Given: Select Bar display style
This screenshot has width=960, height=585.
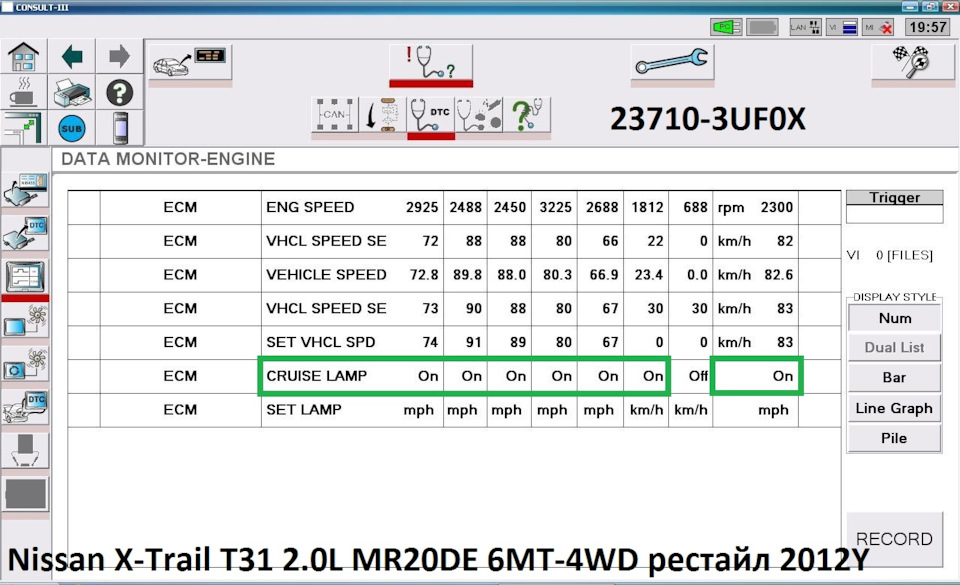Looking at the screenshot, I should [894, 378].
